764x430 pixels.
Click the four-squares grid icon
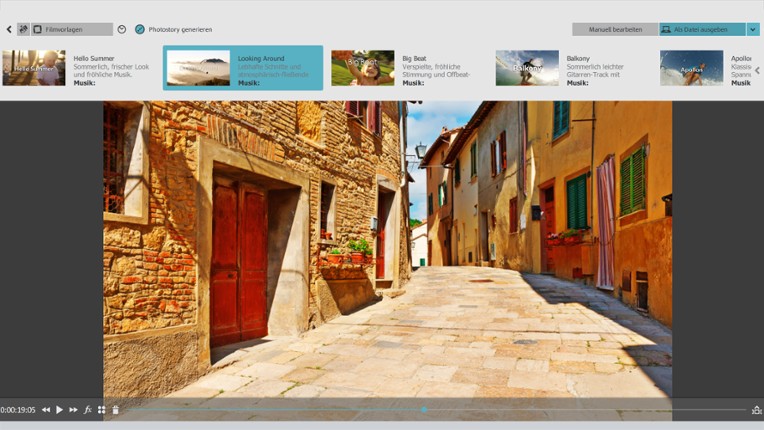102,410
